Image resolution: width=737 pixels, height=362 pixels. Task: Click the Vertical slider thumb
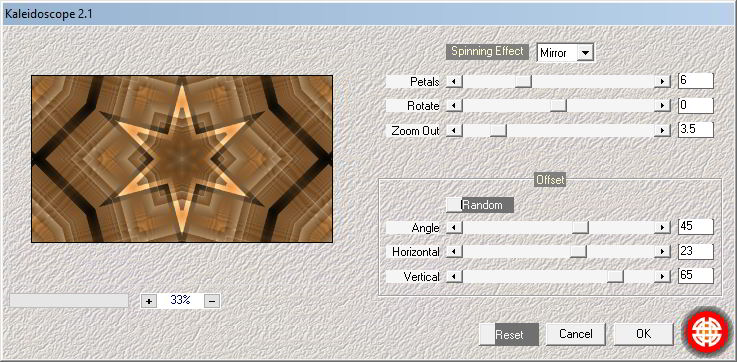coord(615,276)
